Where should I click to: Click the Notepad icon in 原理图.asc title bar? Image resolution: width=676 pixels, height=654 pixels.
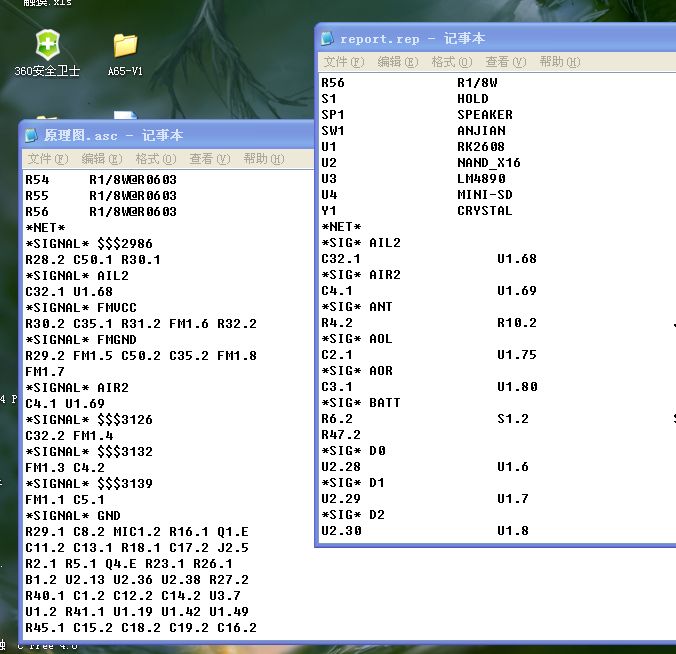click(32, 135)
